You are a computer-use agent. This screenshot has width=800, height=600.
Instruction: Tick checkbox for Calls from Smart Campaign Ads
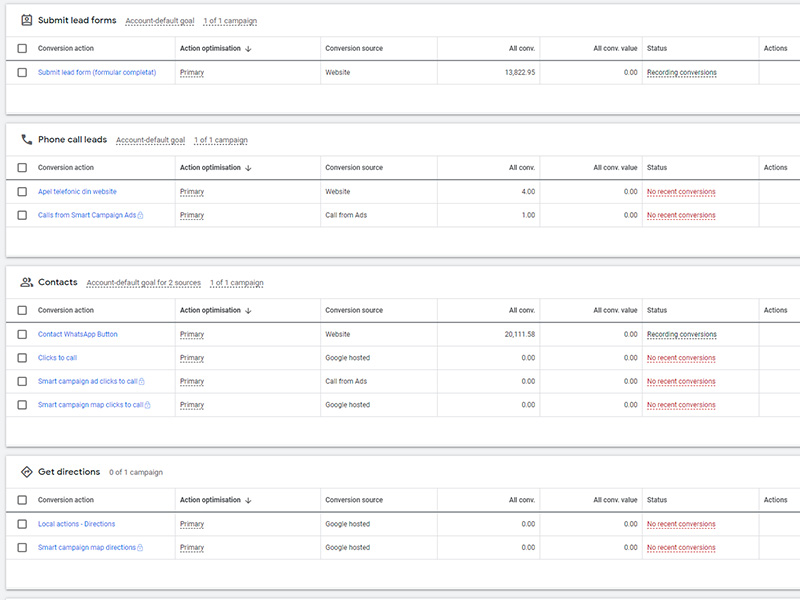point(22,215)
